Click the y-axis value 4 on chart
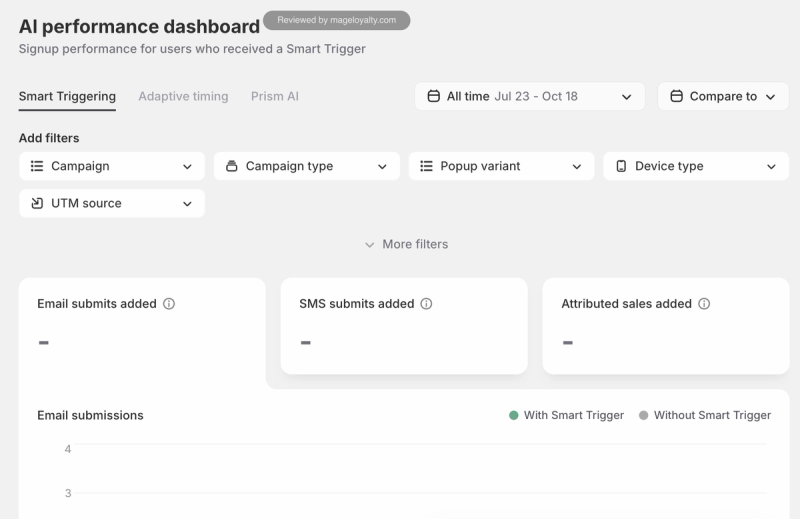Viewport: 800px width, 519px height. coord(67,449)
